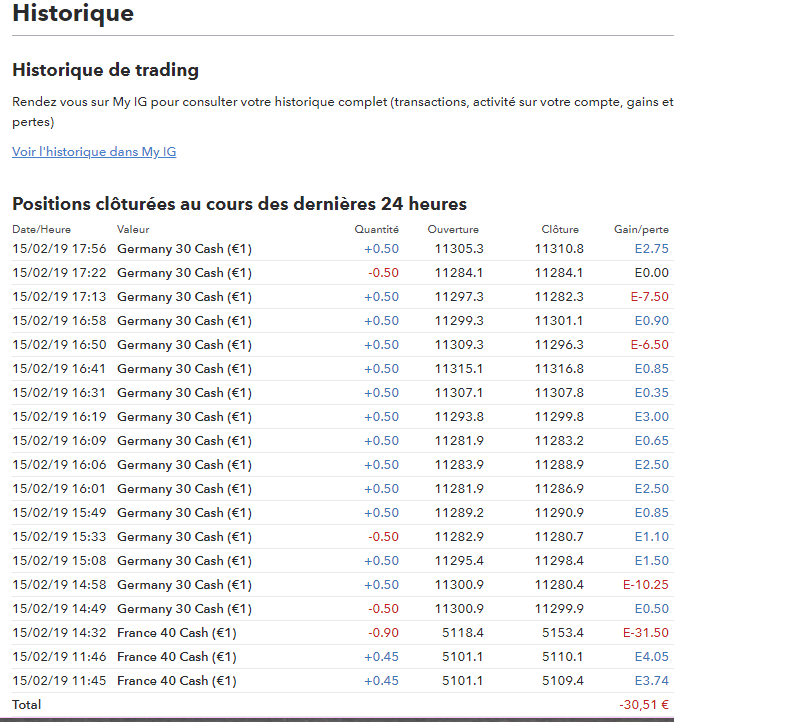Viewport: 800px width, 722px height.
Task: Click the Clôture column header
Action: point(560,229)
